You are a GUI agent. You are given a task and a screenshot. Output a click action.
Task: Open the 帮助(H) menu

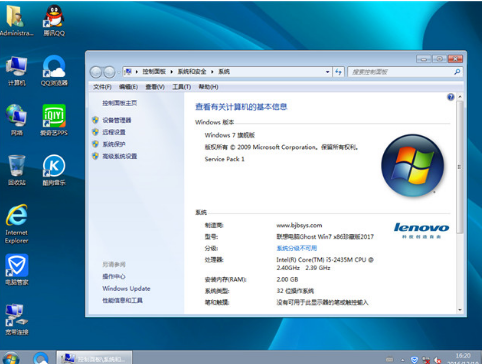[208, 87]
